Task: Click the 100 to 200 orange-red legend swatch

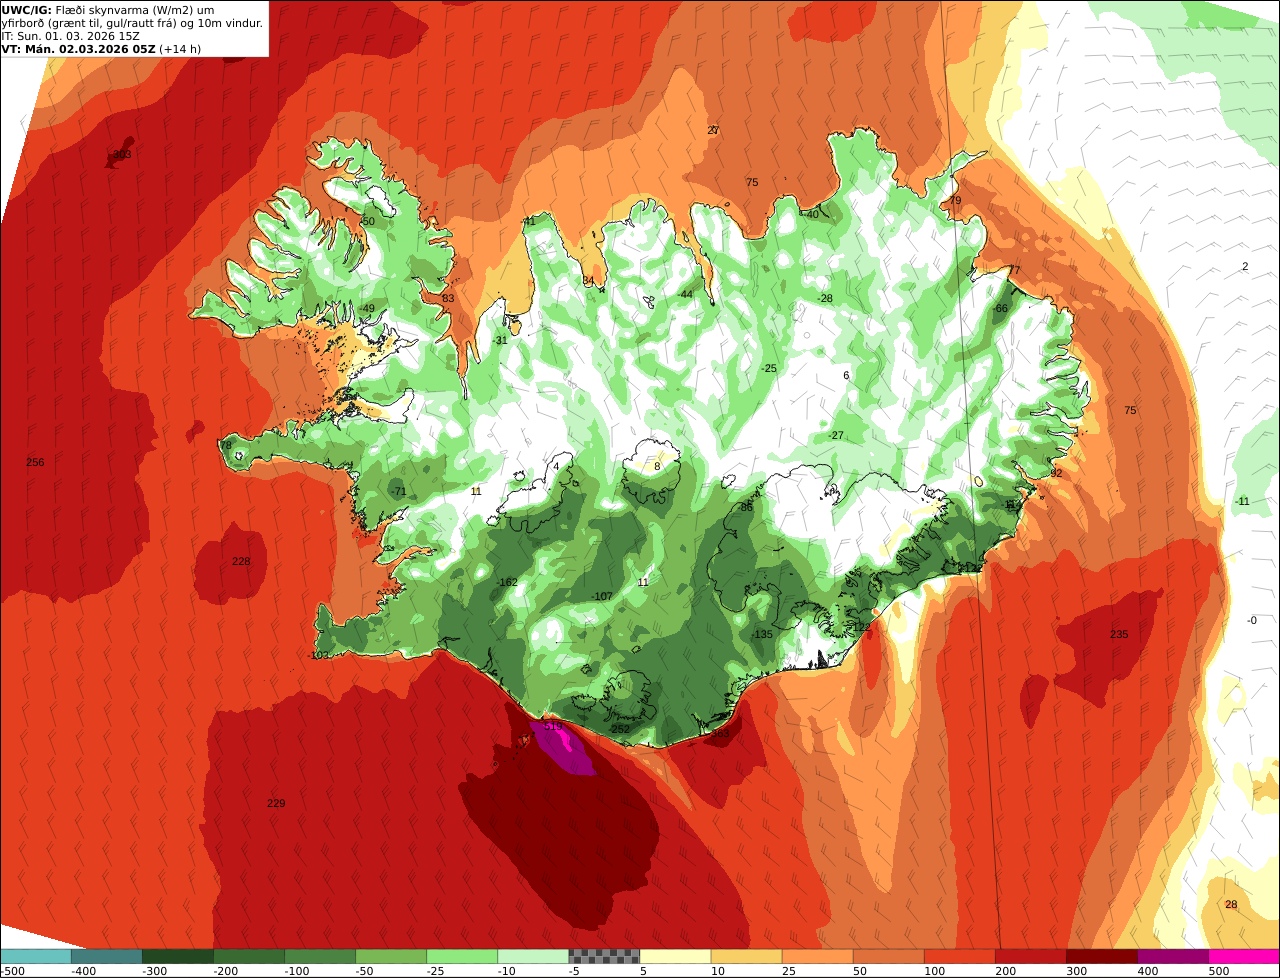Action: [959, 956]
